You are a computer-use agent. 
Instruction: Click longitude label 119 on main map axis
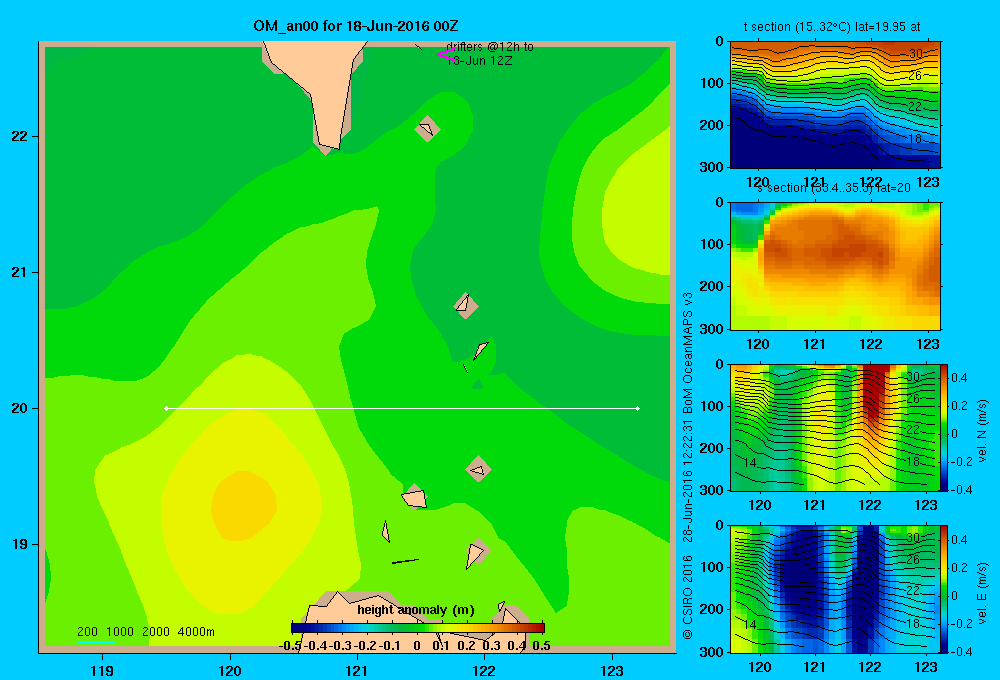pyautogui.click(x=102, y=670)
